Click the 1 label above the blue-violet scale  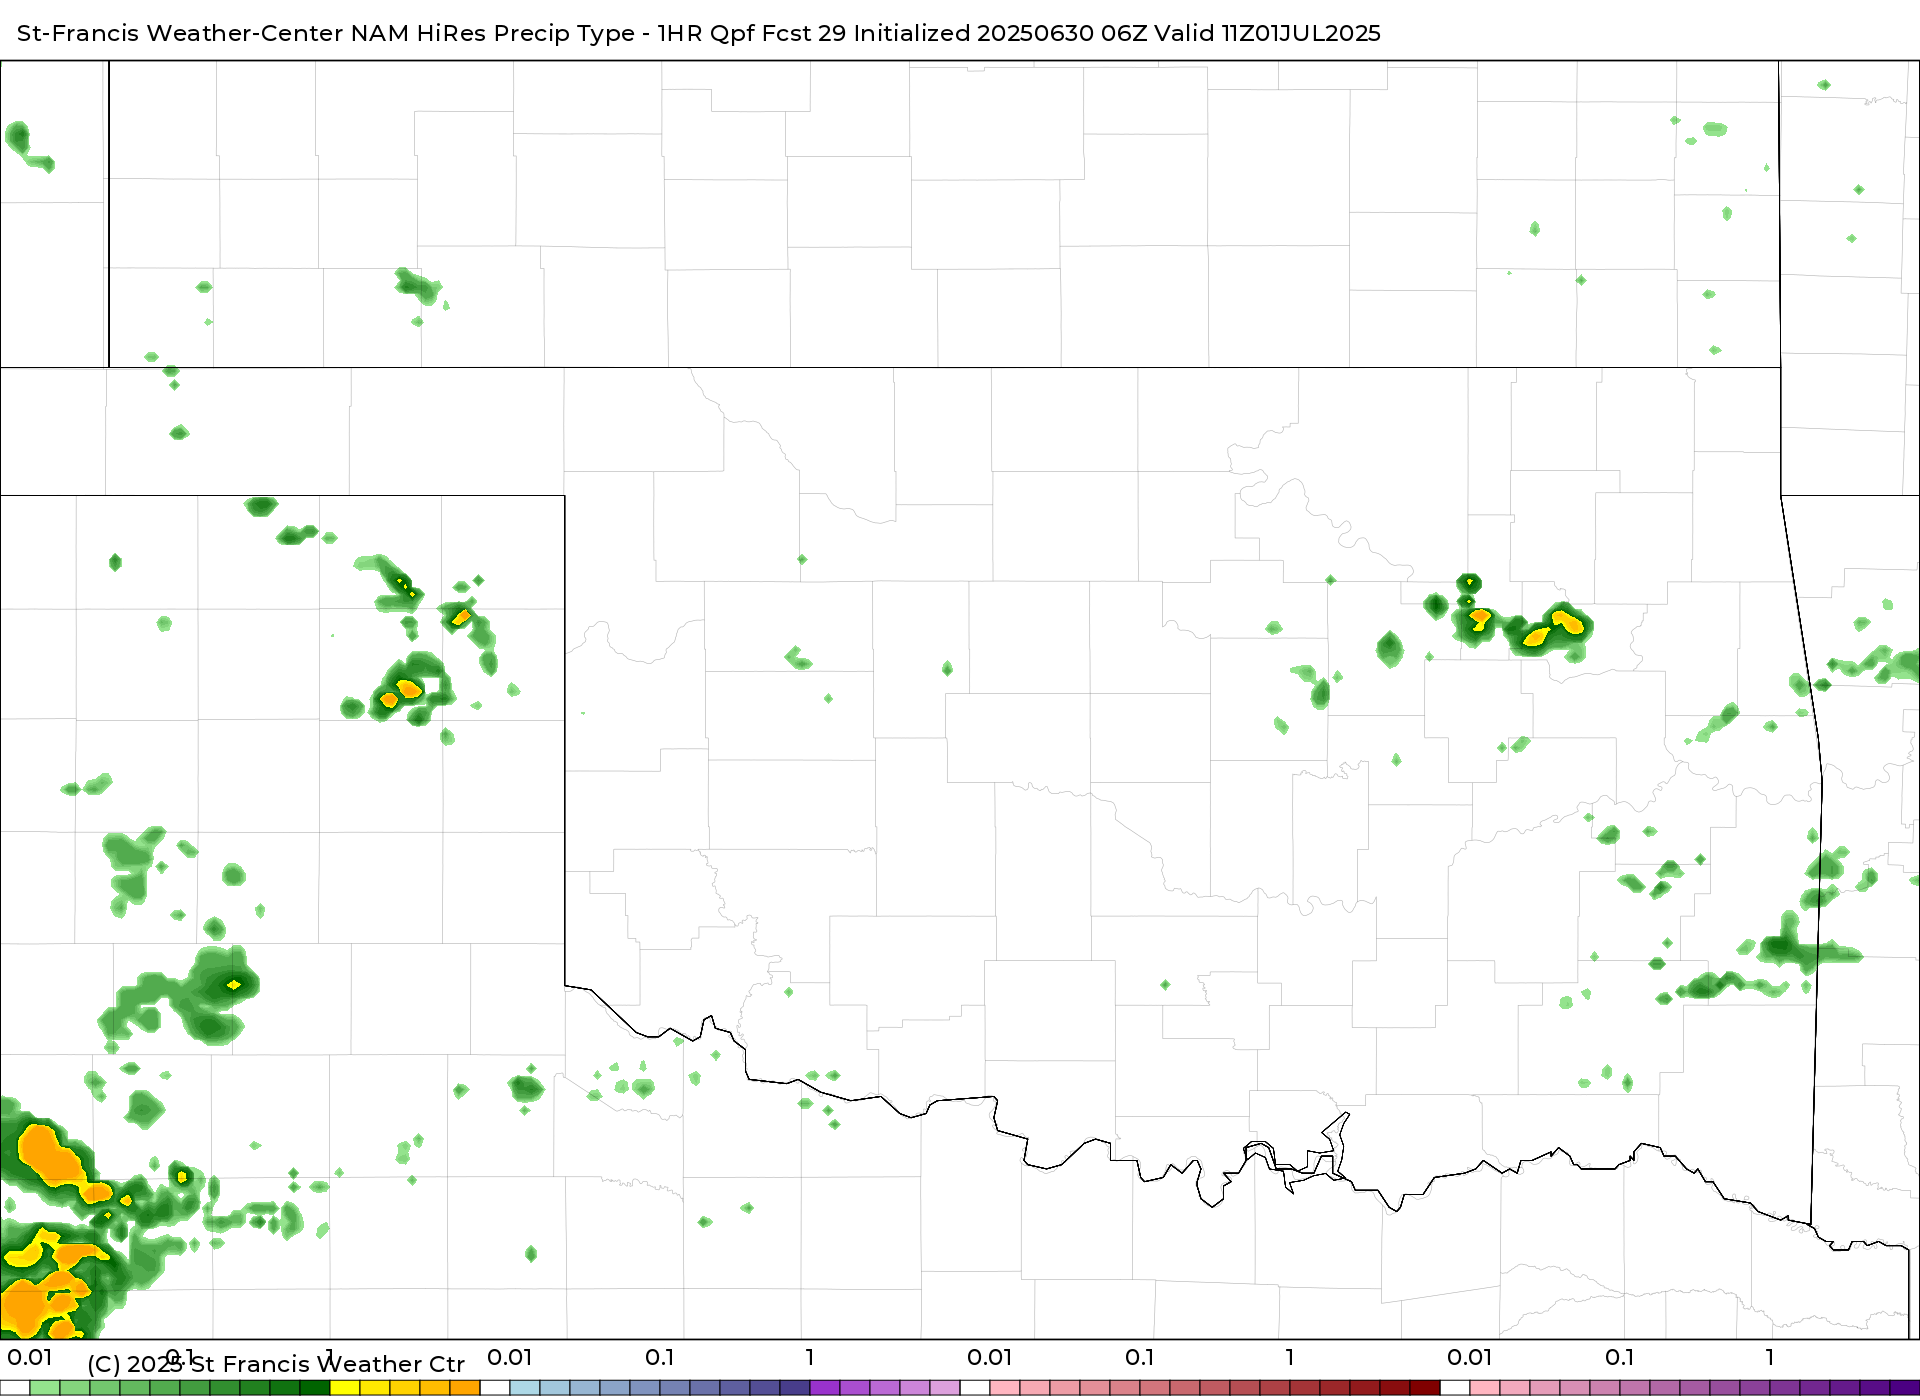pyautogui.click(x=810, y=1357)
